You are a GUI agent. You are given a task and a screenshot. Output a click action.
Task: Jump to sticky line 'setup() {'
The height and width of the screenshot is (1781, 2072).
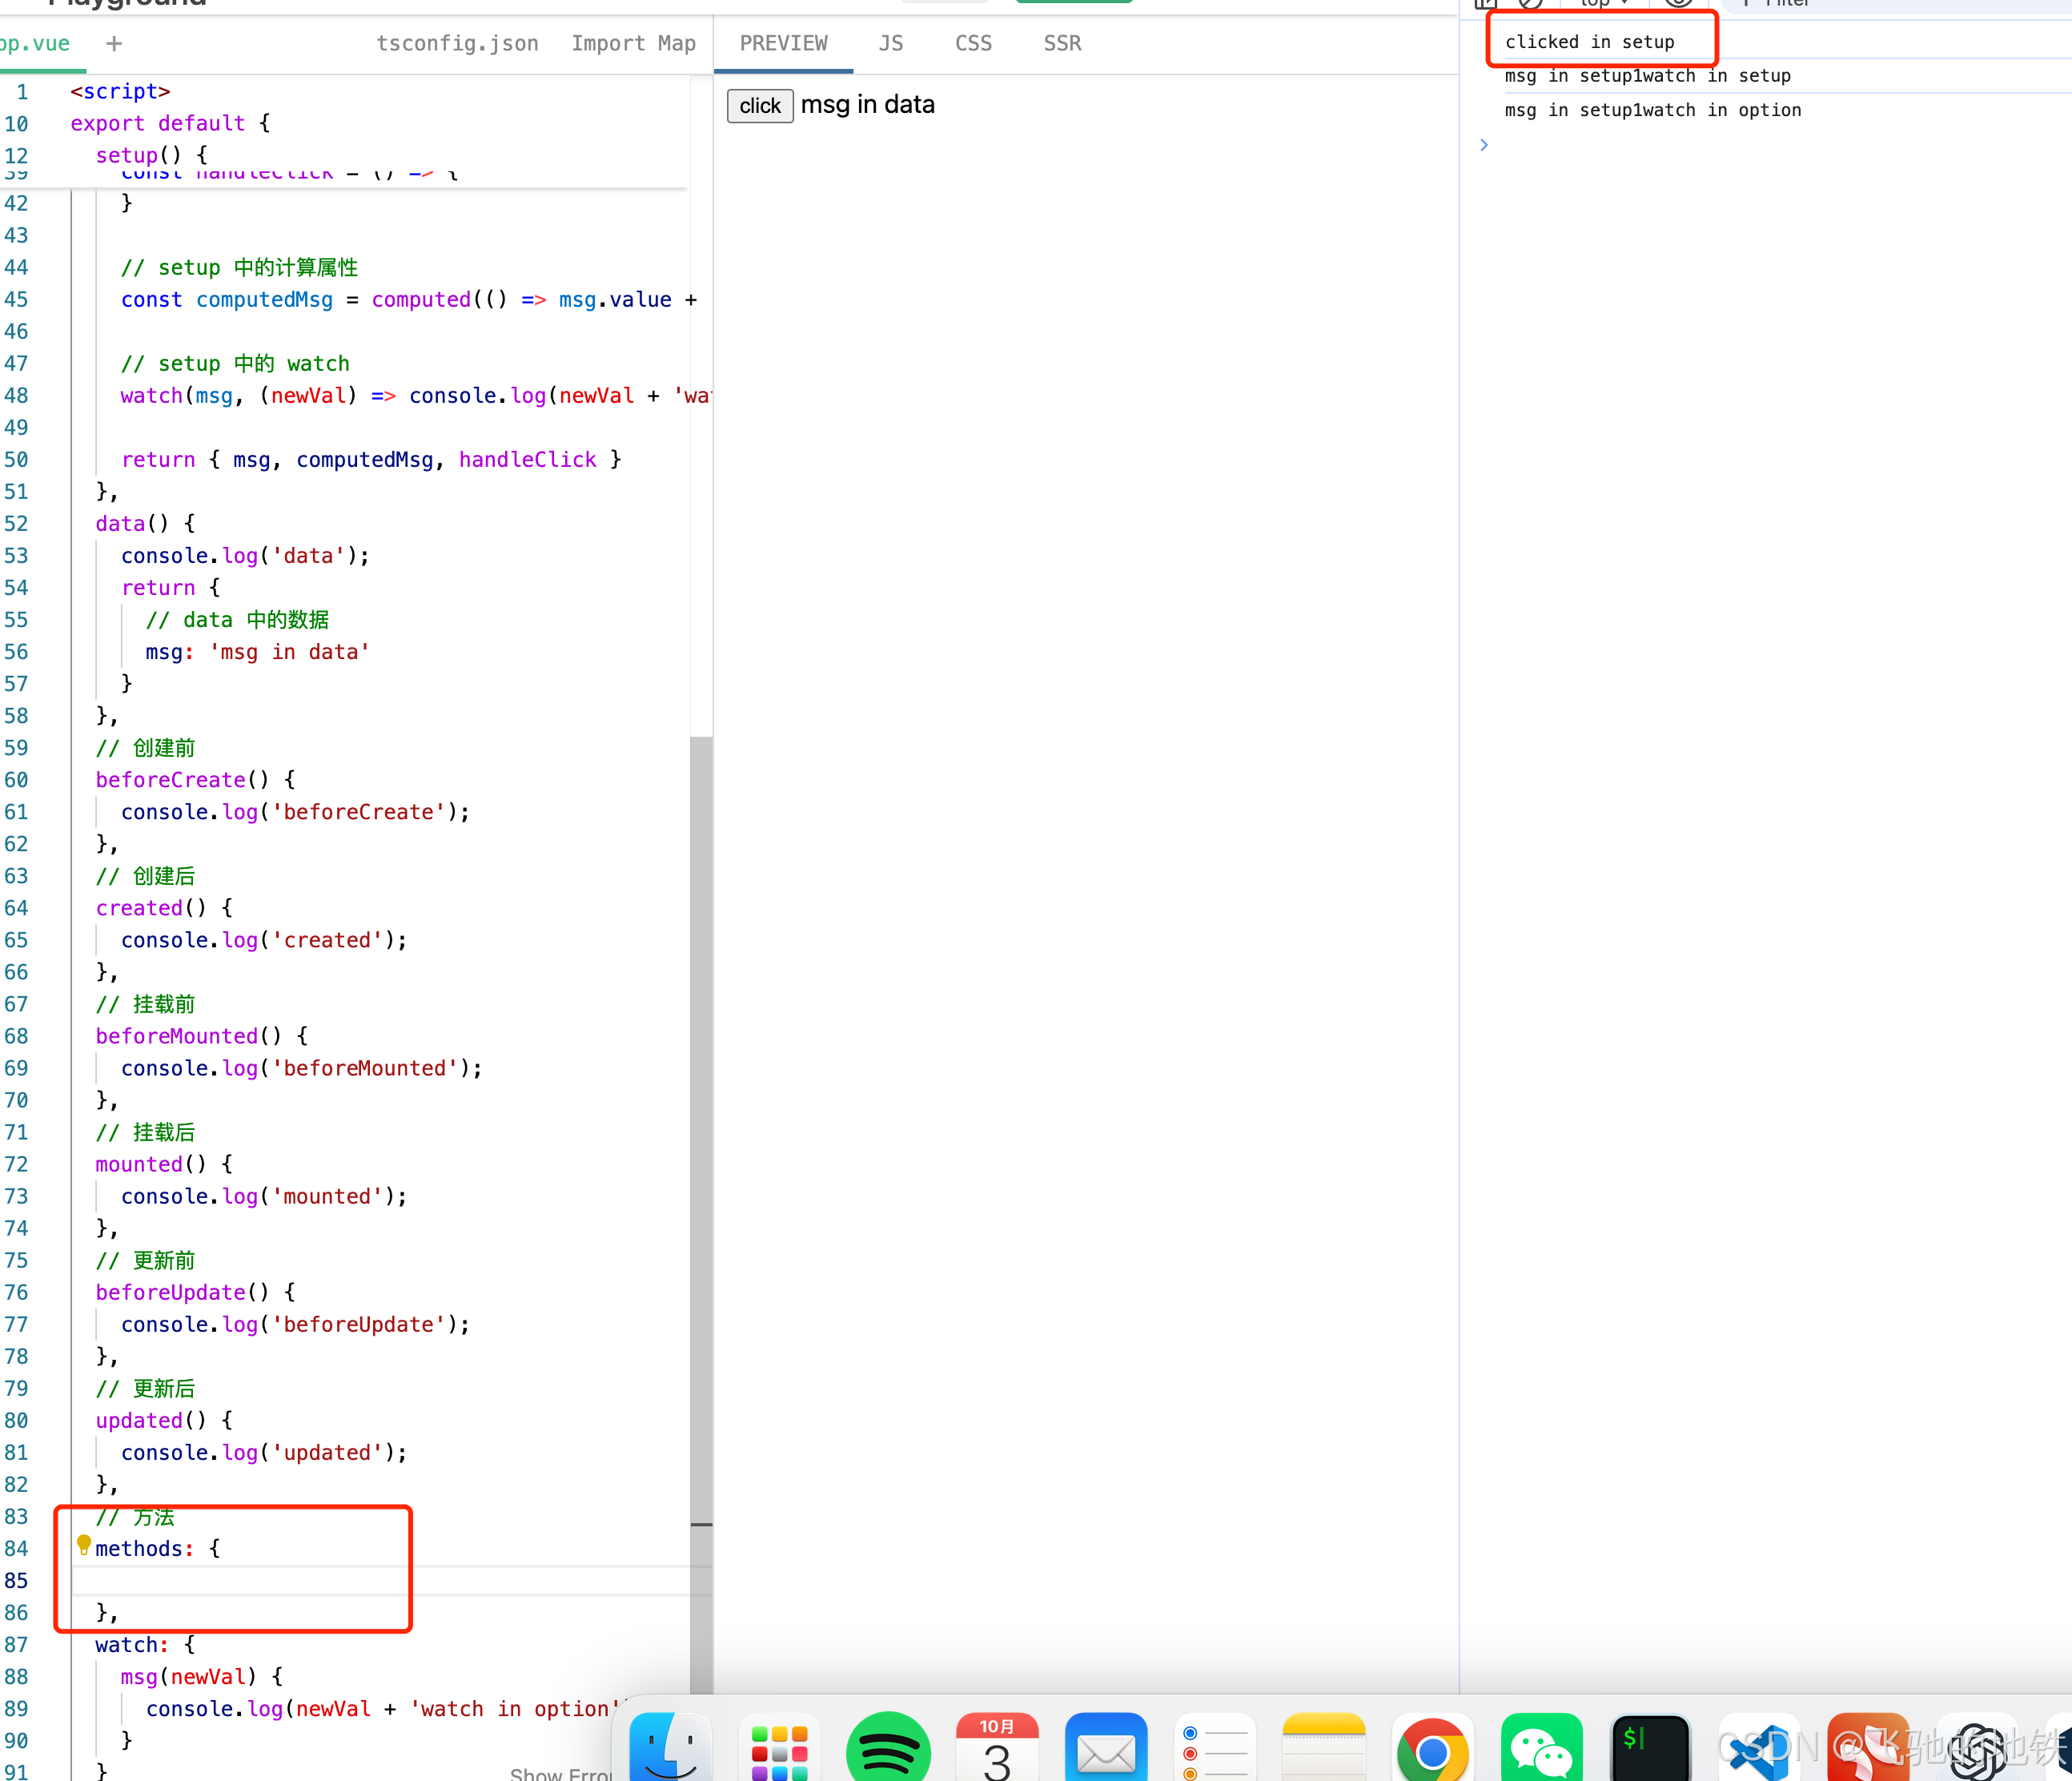pos(151,155)
